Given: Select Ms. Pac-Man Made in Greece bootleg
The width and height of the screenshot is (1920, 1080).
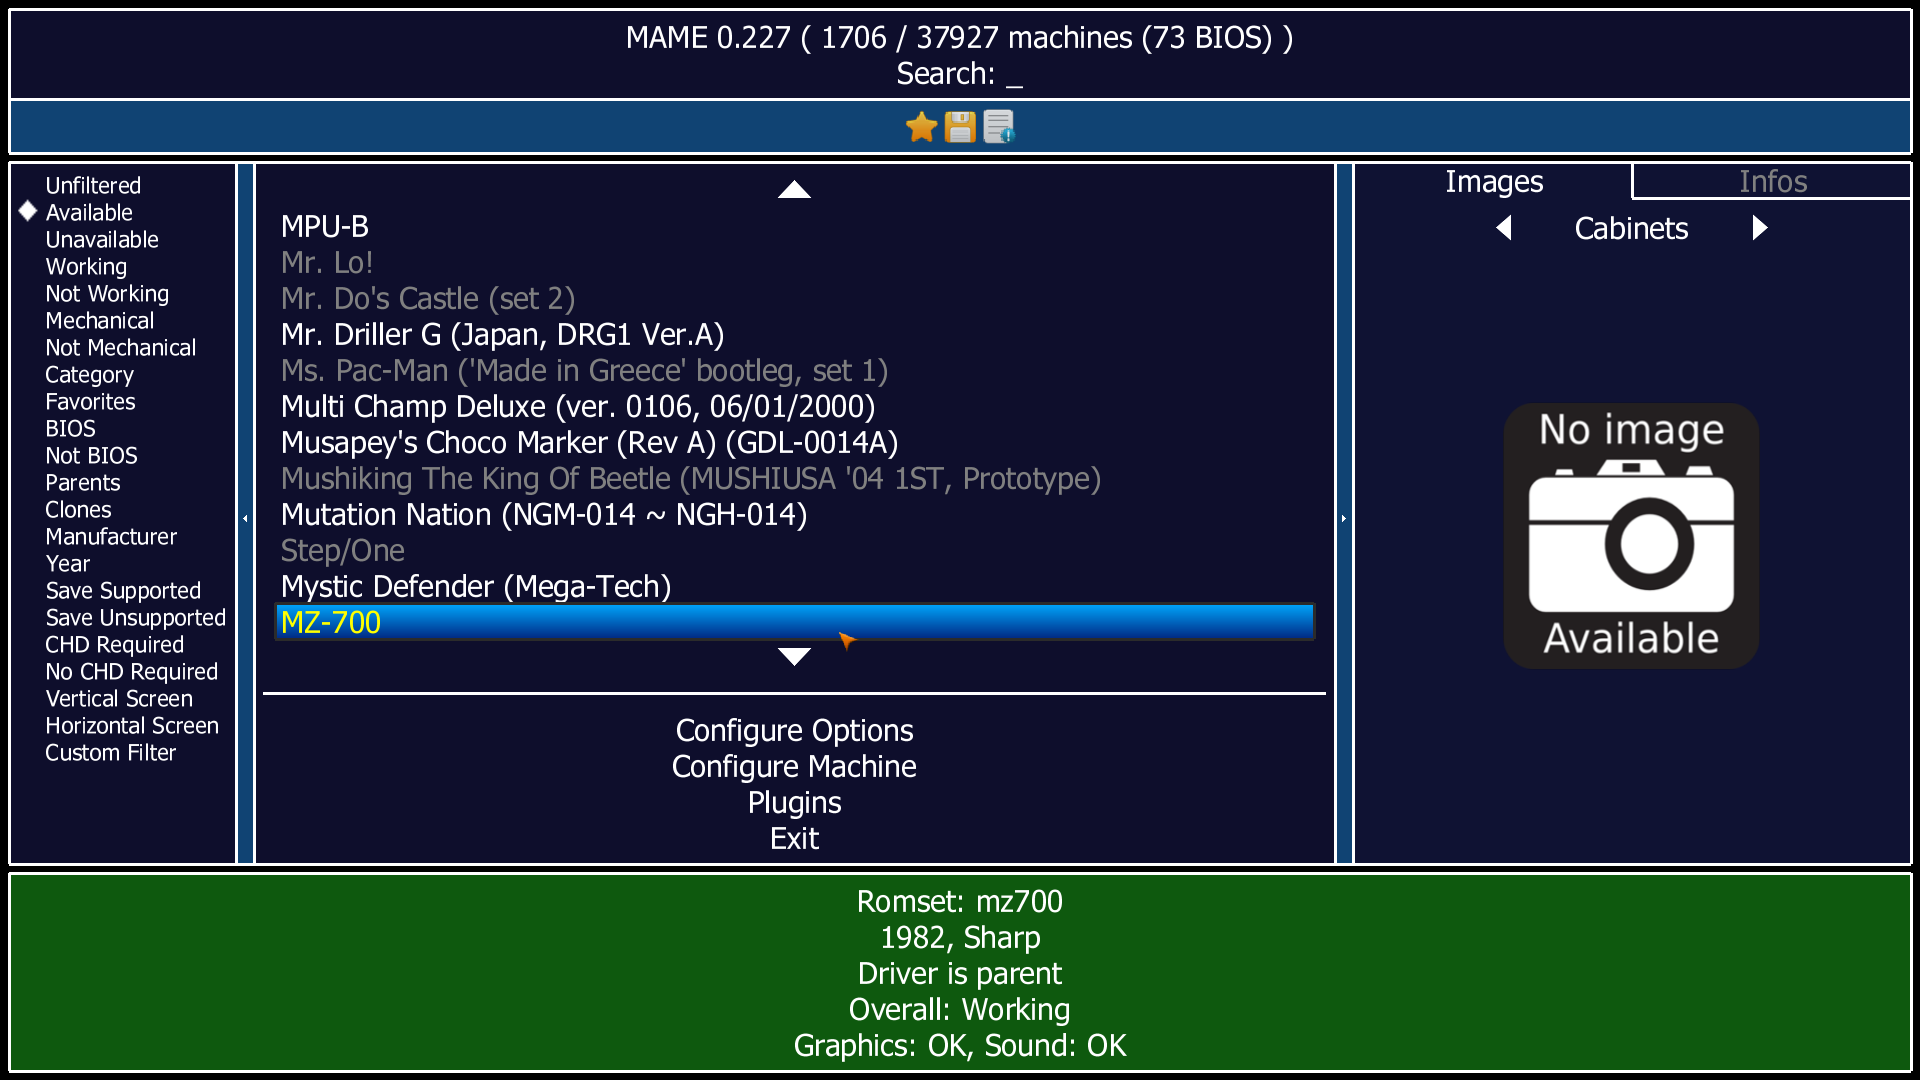Looking at the screenshot, I should 794,370.
